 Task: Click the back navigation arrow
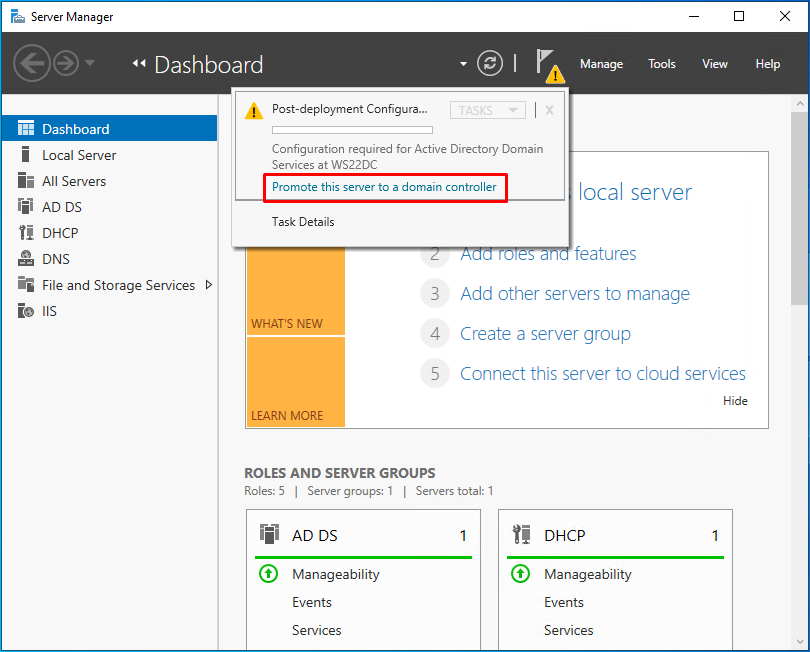click(32, 63)
